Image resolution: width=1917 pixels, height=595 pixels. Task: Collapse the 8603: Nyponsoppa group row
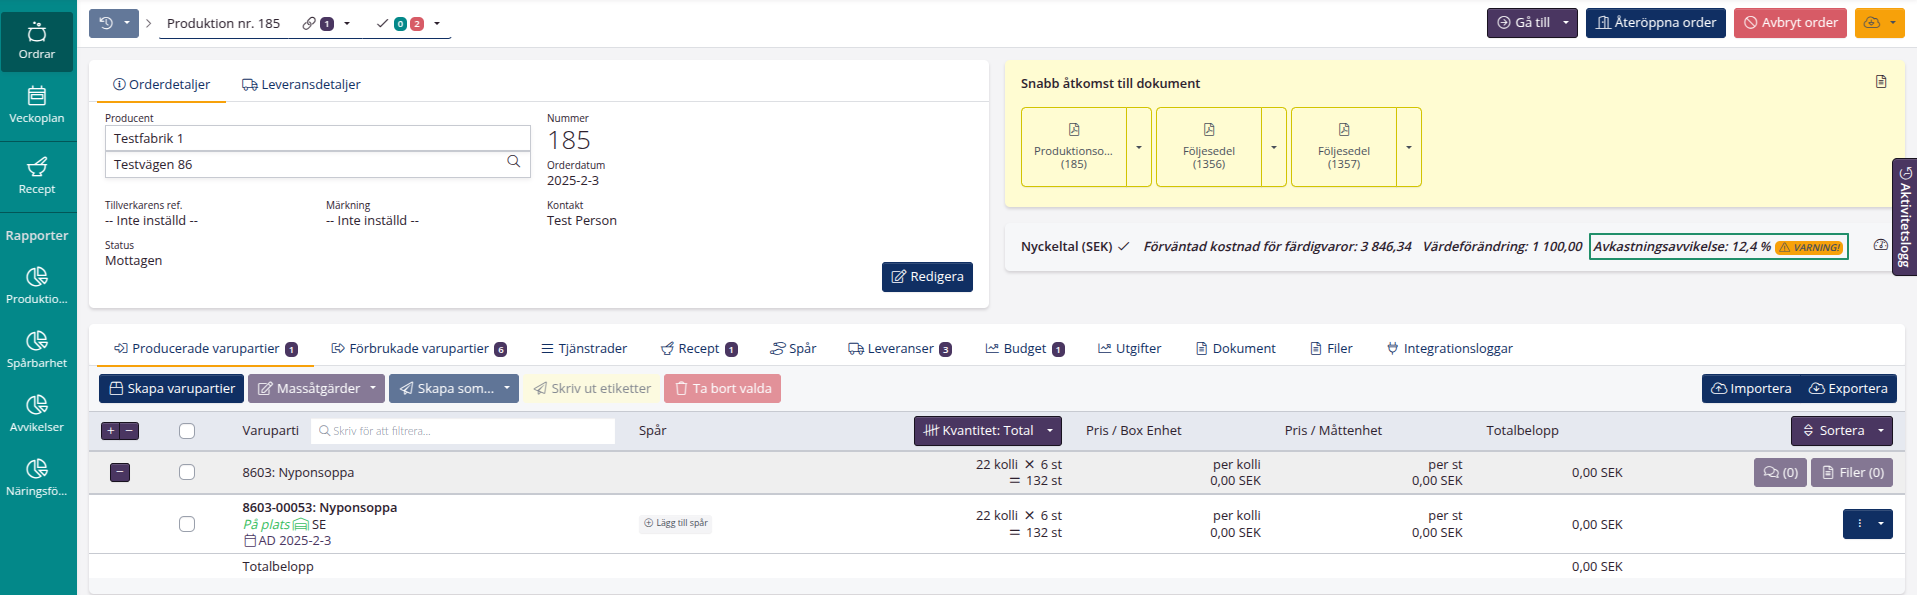tap(120, 472)
